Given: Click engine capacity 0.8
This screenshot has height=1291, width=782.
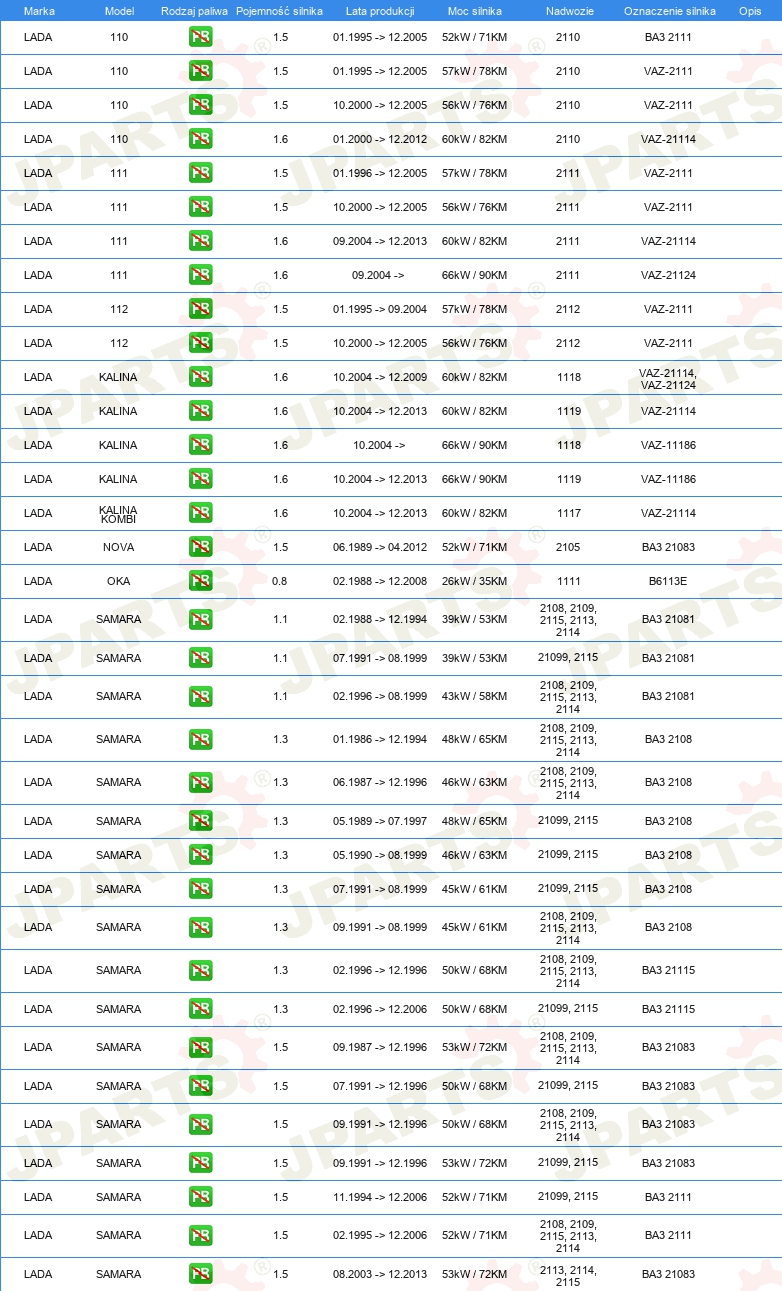Looking at the screenshot, I should 280,582.
